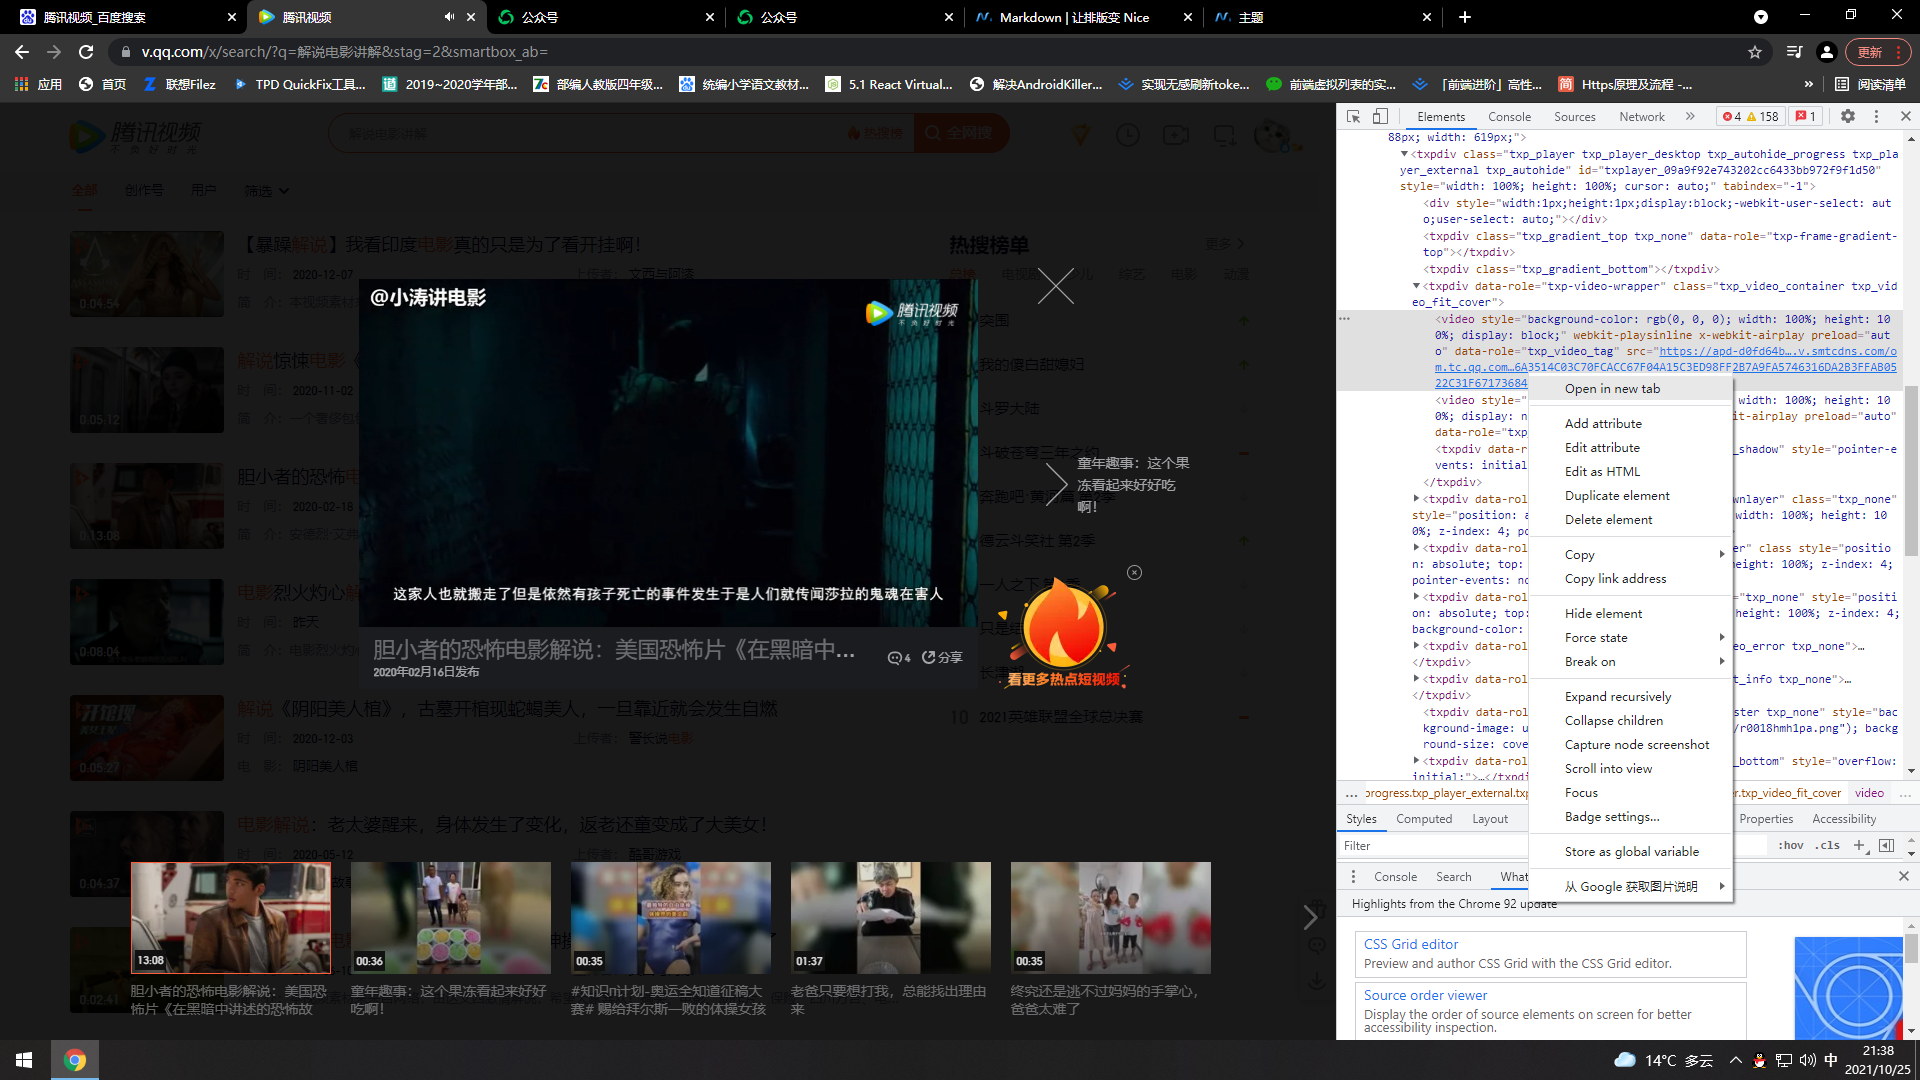Choose Open in new tab from context menu
The image size is (1920, 1080).
point(1631,389)
